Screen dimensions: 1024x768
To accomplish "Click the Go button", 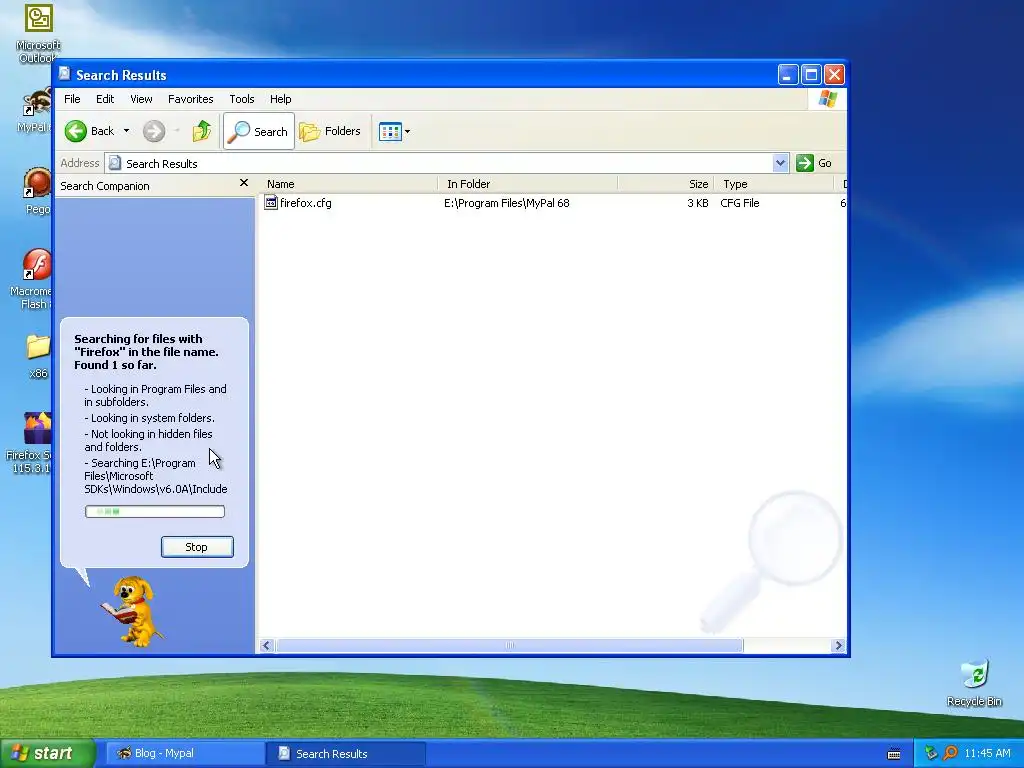I will [x=814, y=163].
